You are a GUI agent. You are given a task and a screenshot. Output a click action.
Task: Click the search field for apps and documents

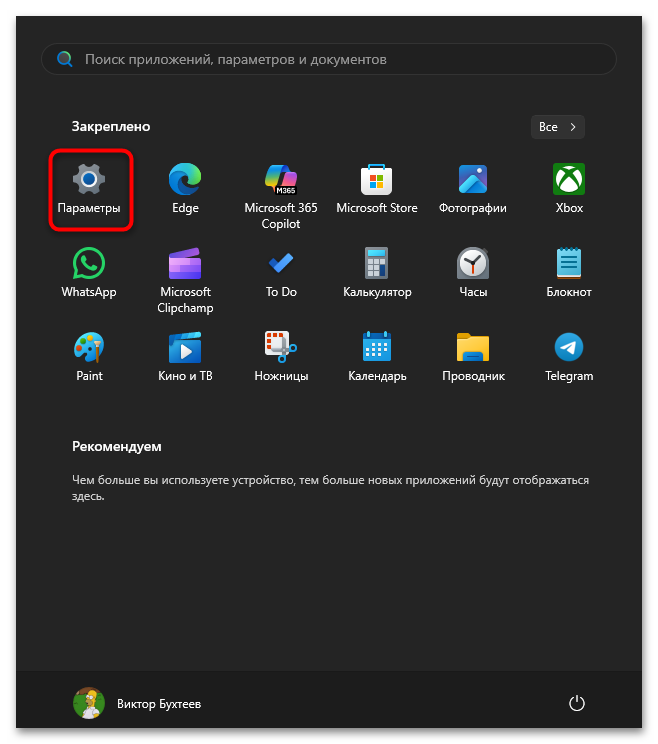[x=329, y=59]
